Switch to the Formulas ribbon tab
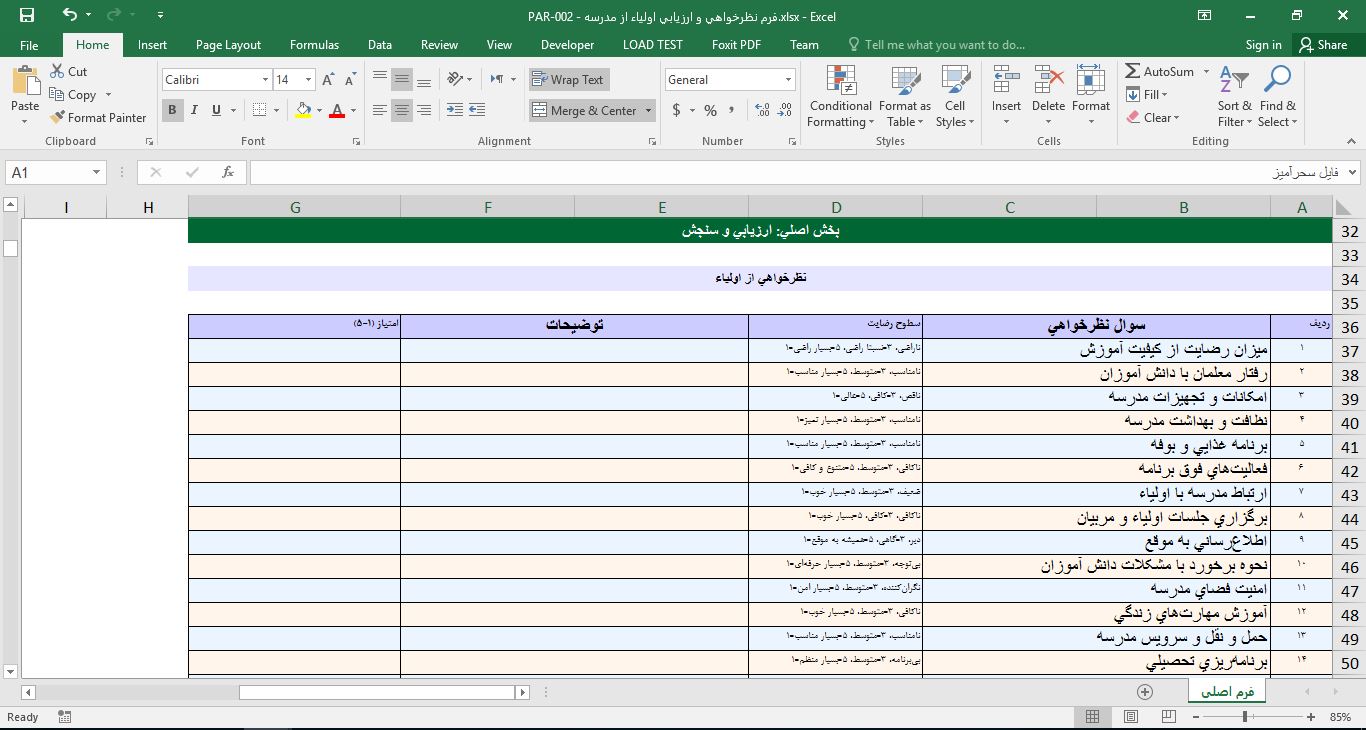The height and width of the screenshot is (730, 1366). point(314,44)
